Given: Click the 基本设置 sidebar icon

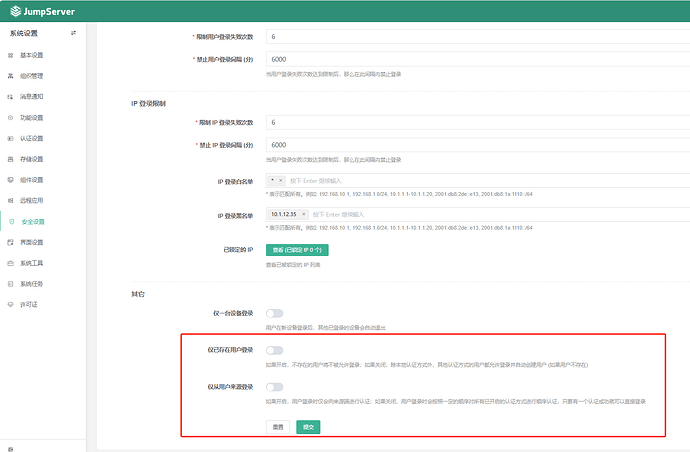Looking at the screenshot, I should coord(11,55).
